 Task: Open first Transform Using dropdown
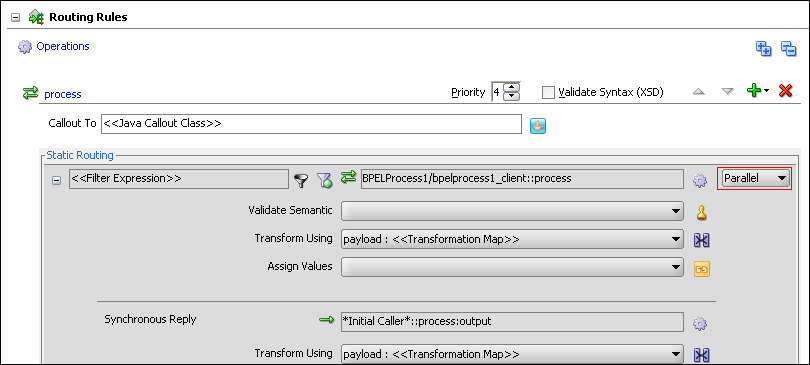click(512, 239)
